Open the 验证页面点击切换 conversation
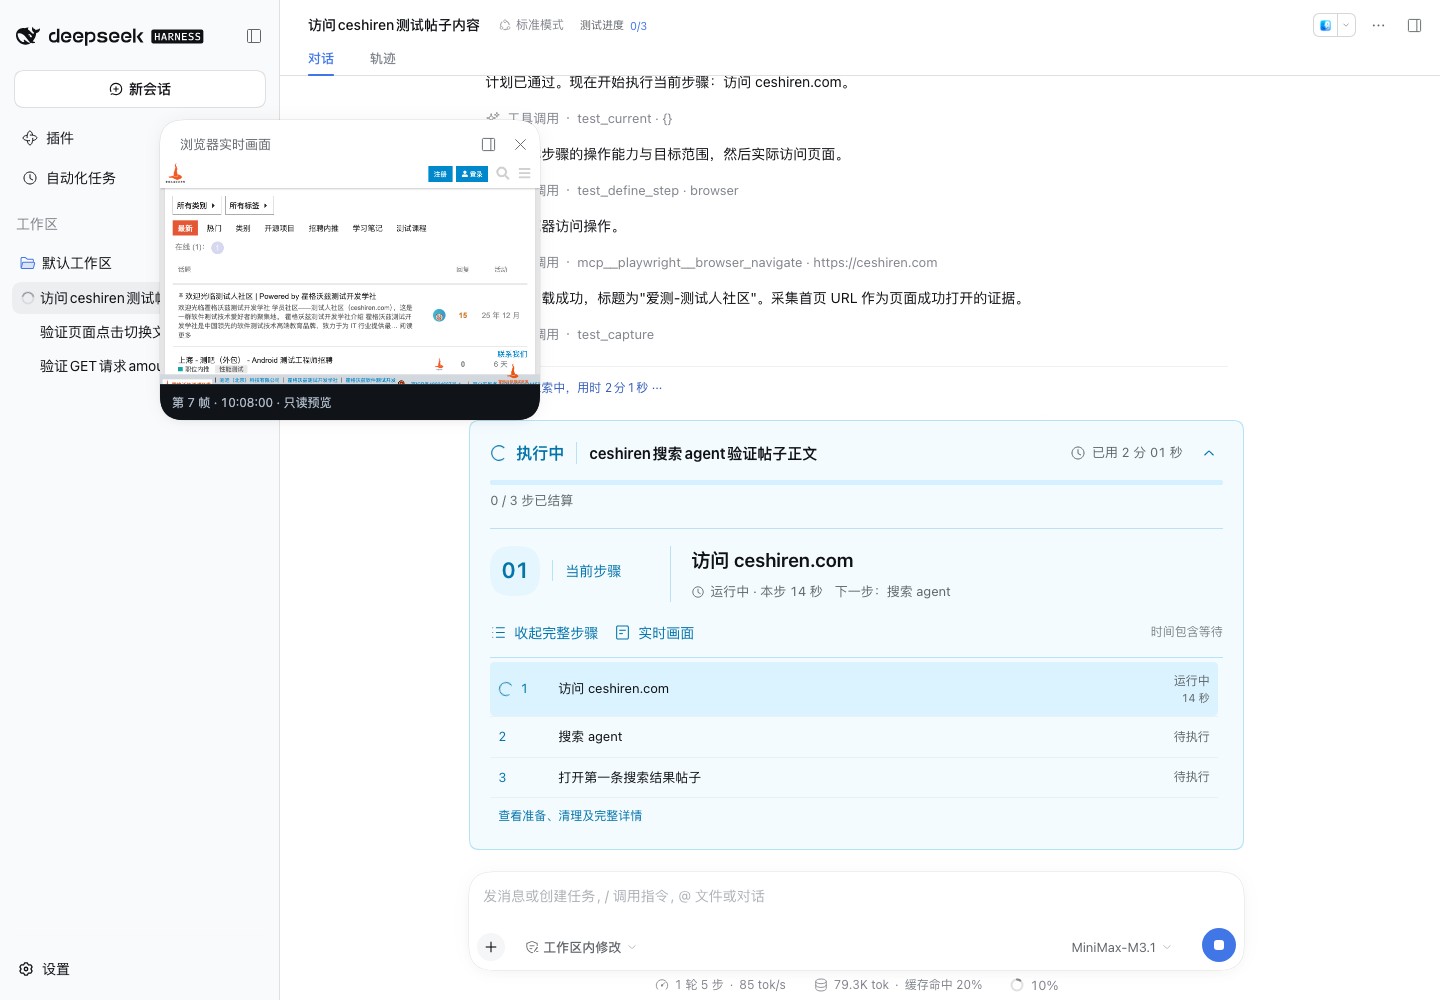 [100, 332]
